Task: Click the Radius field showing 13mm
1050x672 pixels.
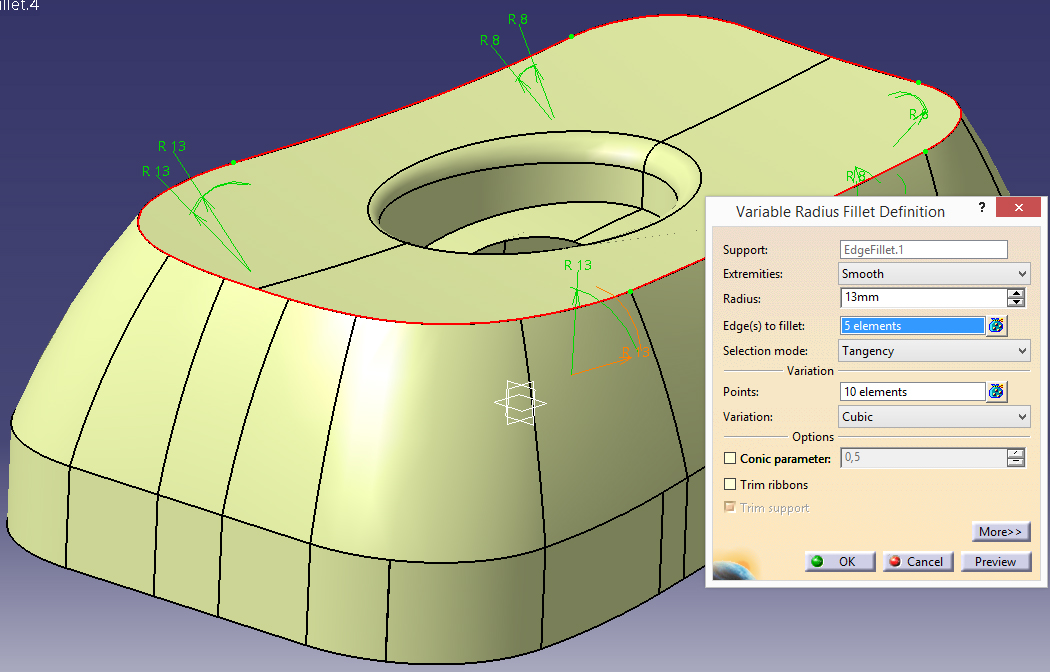Action: coord(922,298)
